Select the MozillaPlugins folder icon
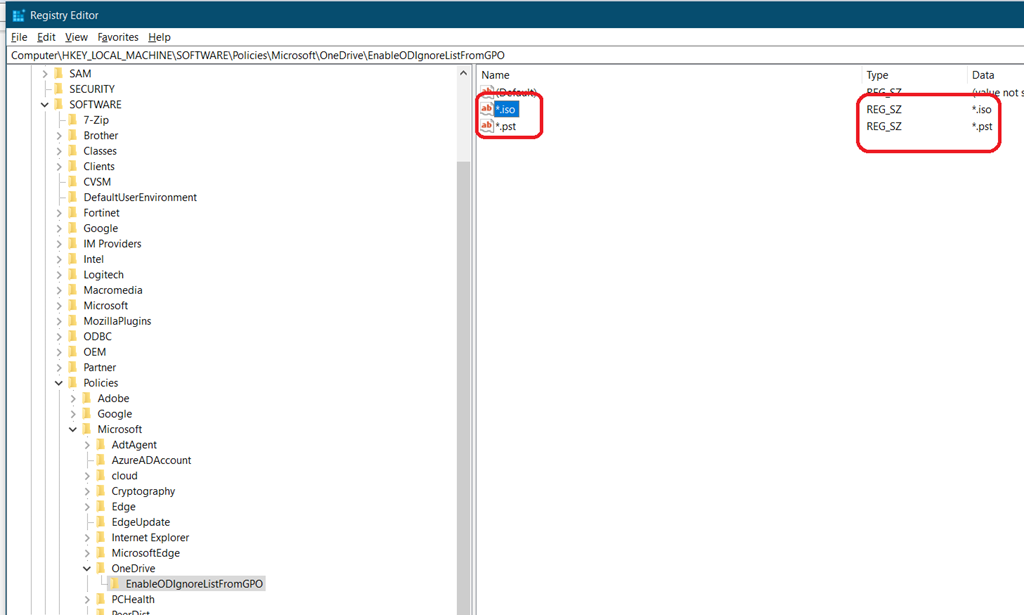Screen dimensions: 1024x615 tap(73, 321)
